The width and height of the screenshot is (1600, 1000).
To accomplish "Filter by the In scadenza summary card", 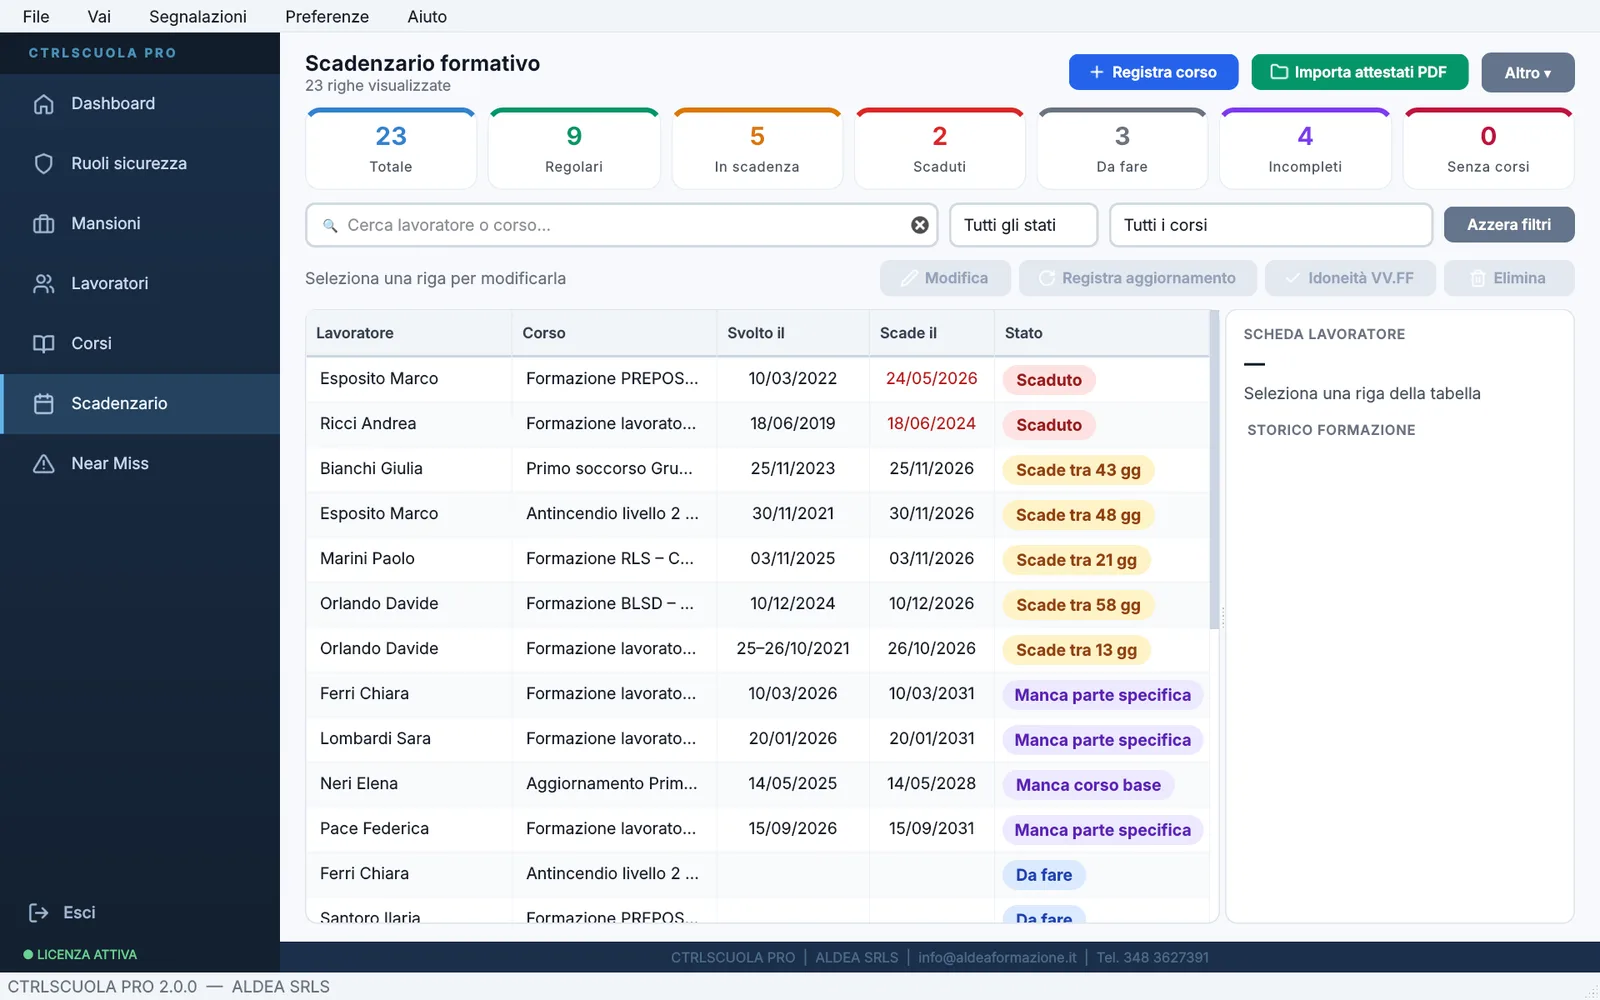I will pos(757,148).
